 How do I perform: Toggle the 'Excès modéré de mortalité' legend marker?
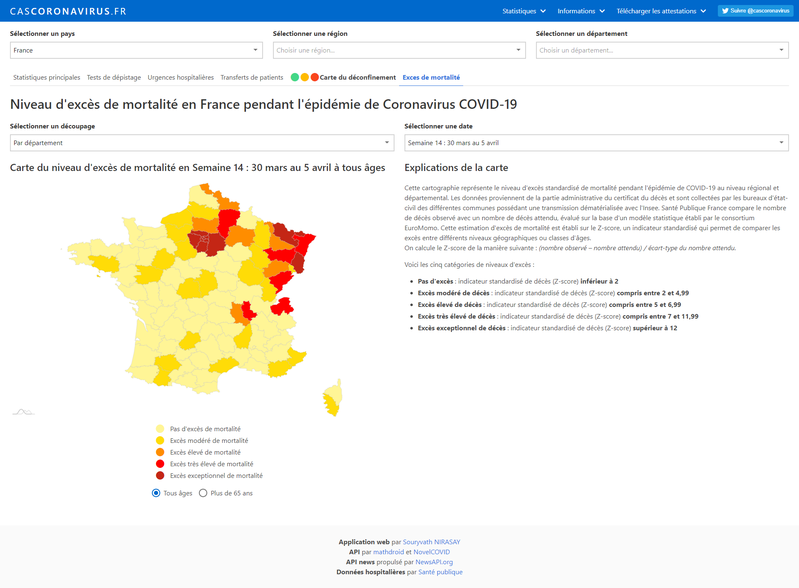tap(160, 441)
